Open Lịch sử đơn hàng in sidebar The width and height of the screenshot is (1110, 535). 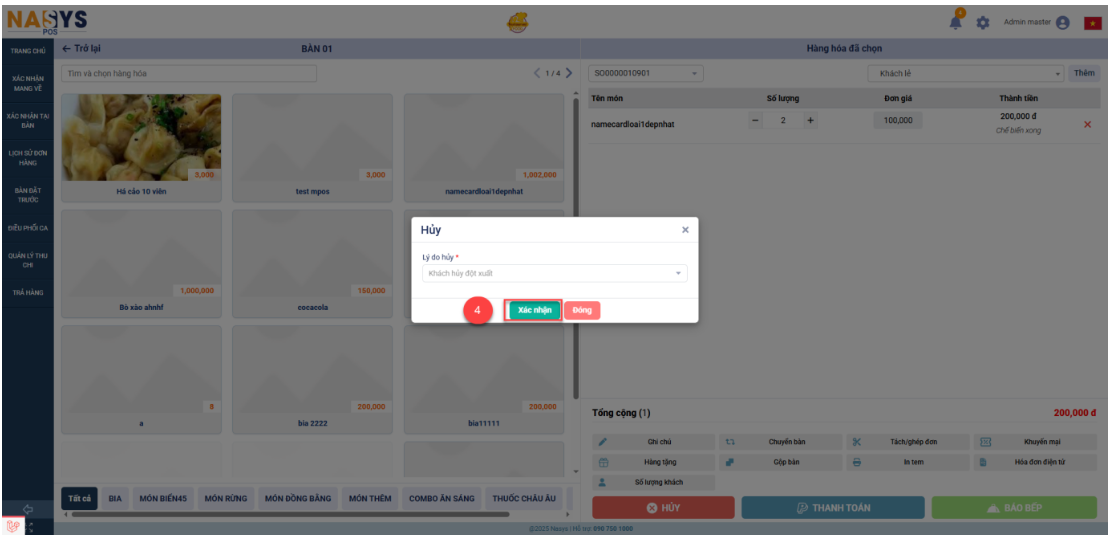[27, 158]
